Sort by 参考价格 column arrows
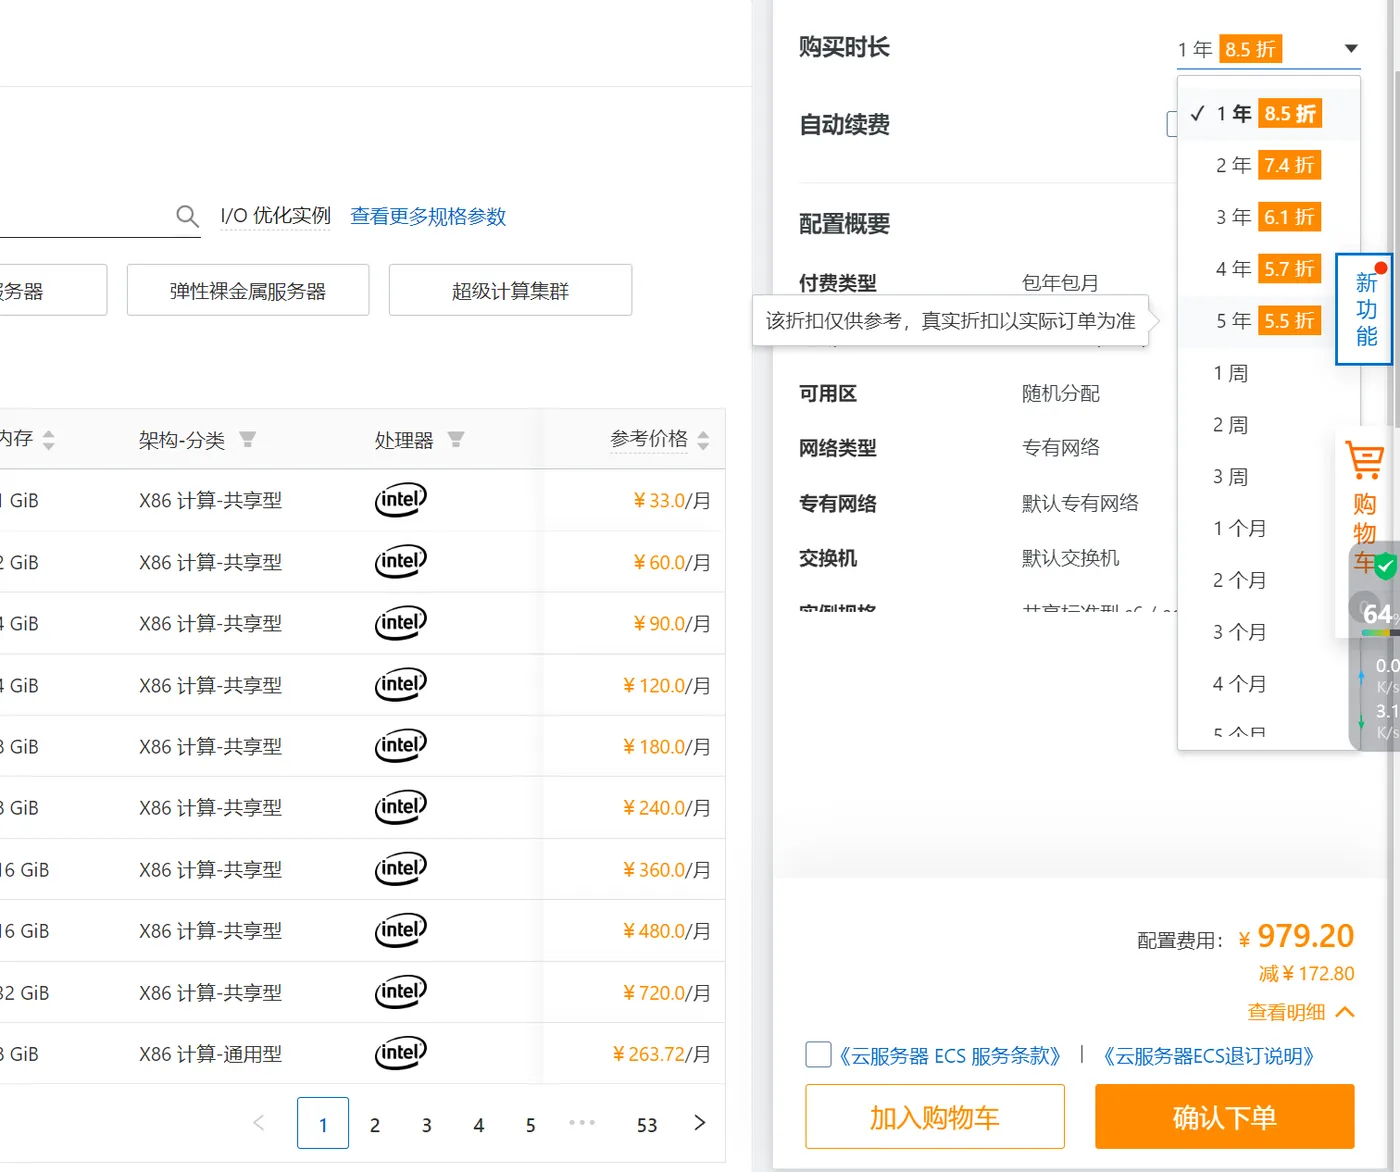The height and width of the screenshot is (1172, 1400). tap(703, 440)
